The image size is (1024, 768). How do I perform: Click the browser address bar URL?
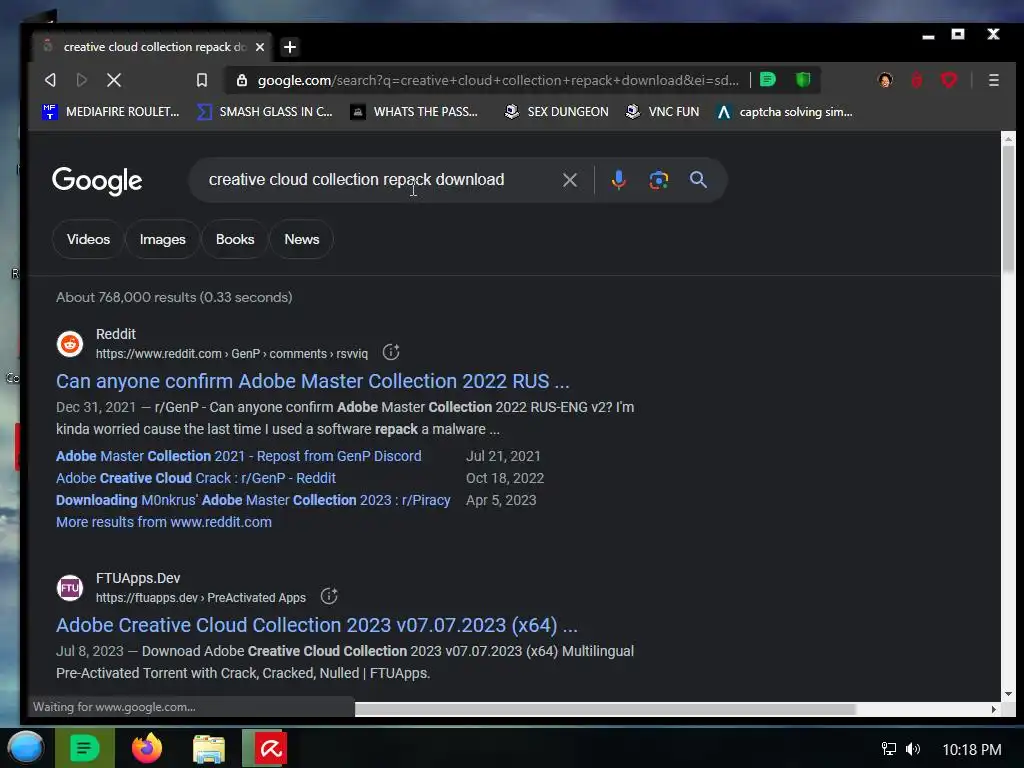tap(498, 80)
